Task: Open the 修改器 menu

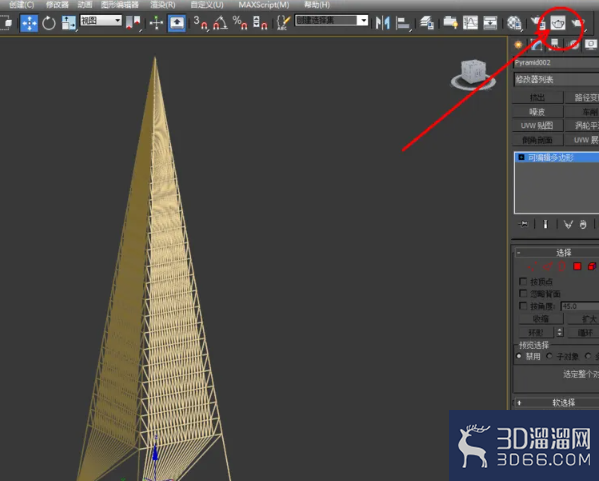Action: tap(57, 5)
